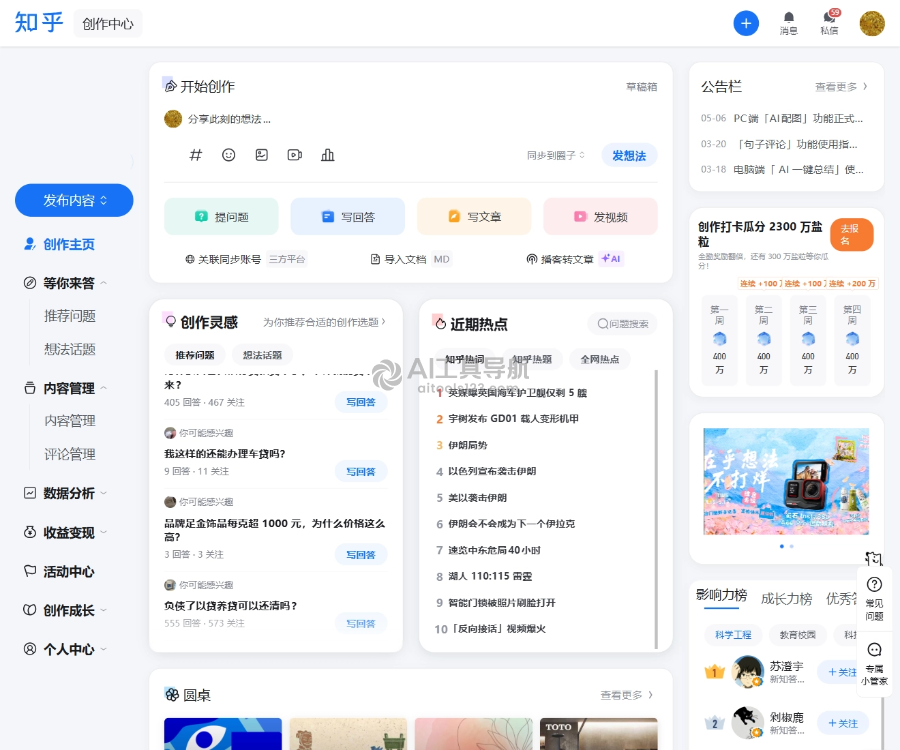Click the 收益变现 money bag icon

tap(30, 532)
